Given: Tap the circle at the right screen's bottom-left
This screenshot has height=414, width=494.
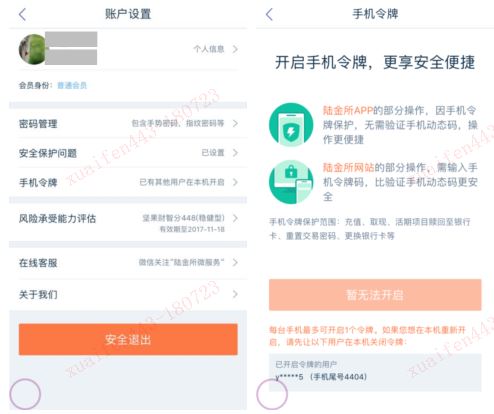Looking at the screenshot, I should 272,394.
